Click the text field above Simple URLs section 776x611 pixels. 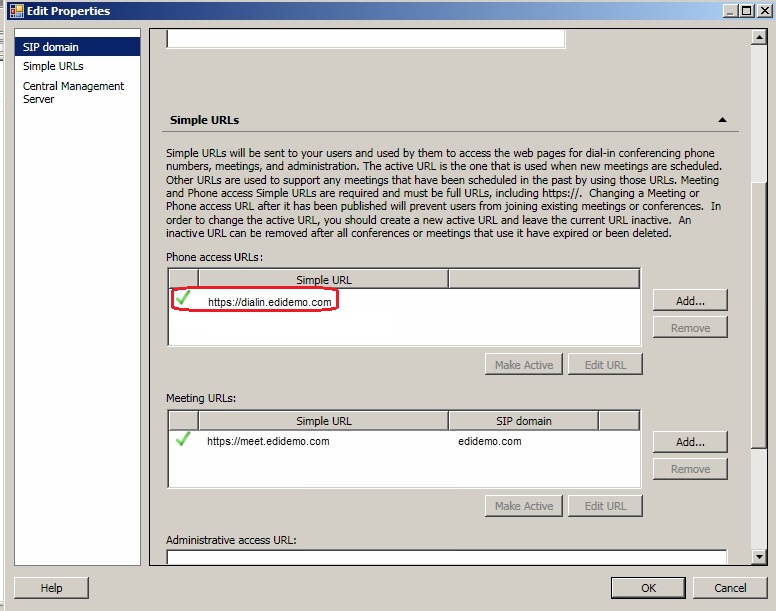point(366,39)
